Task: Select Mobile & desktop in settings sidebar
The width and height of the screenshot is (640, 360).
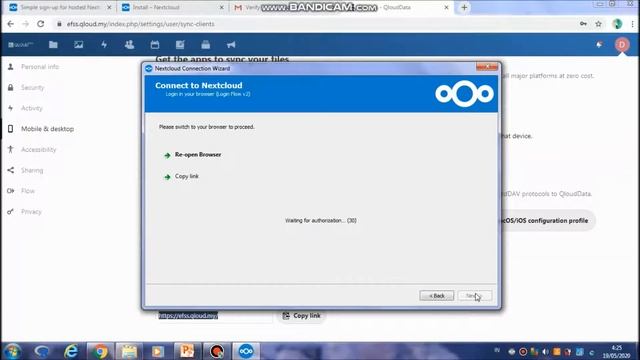Action: (47, 129)
